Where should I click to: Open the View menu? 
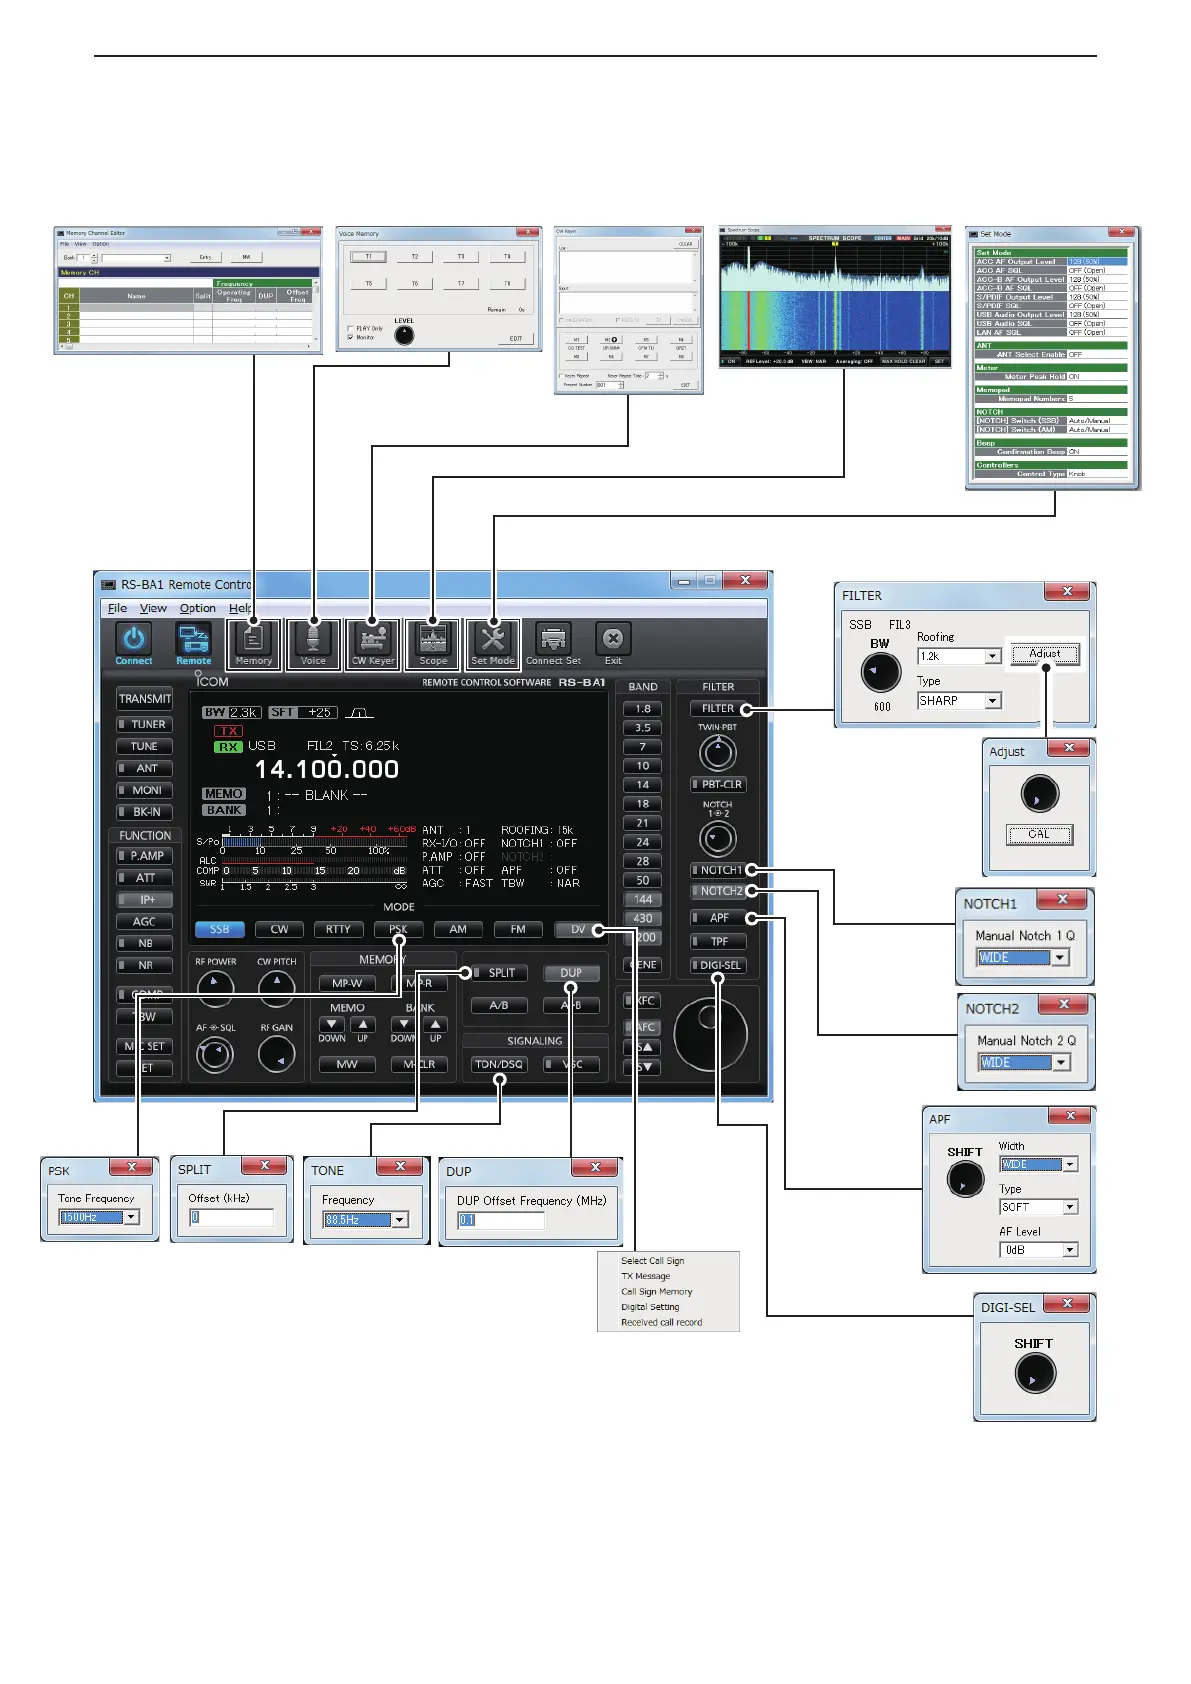click(x=153, y=608)
